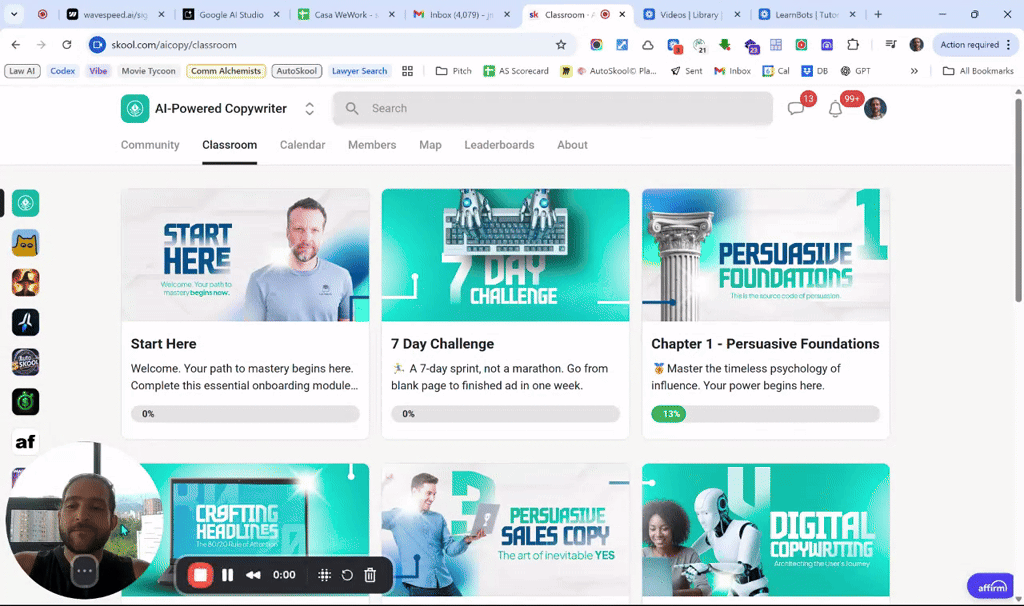Show more bookmarks with double chevron
Viewport: 1024px width, 606px height.
pyautogui.click(x=914, y=71)
